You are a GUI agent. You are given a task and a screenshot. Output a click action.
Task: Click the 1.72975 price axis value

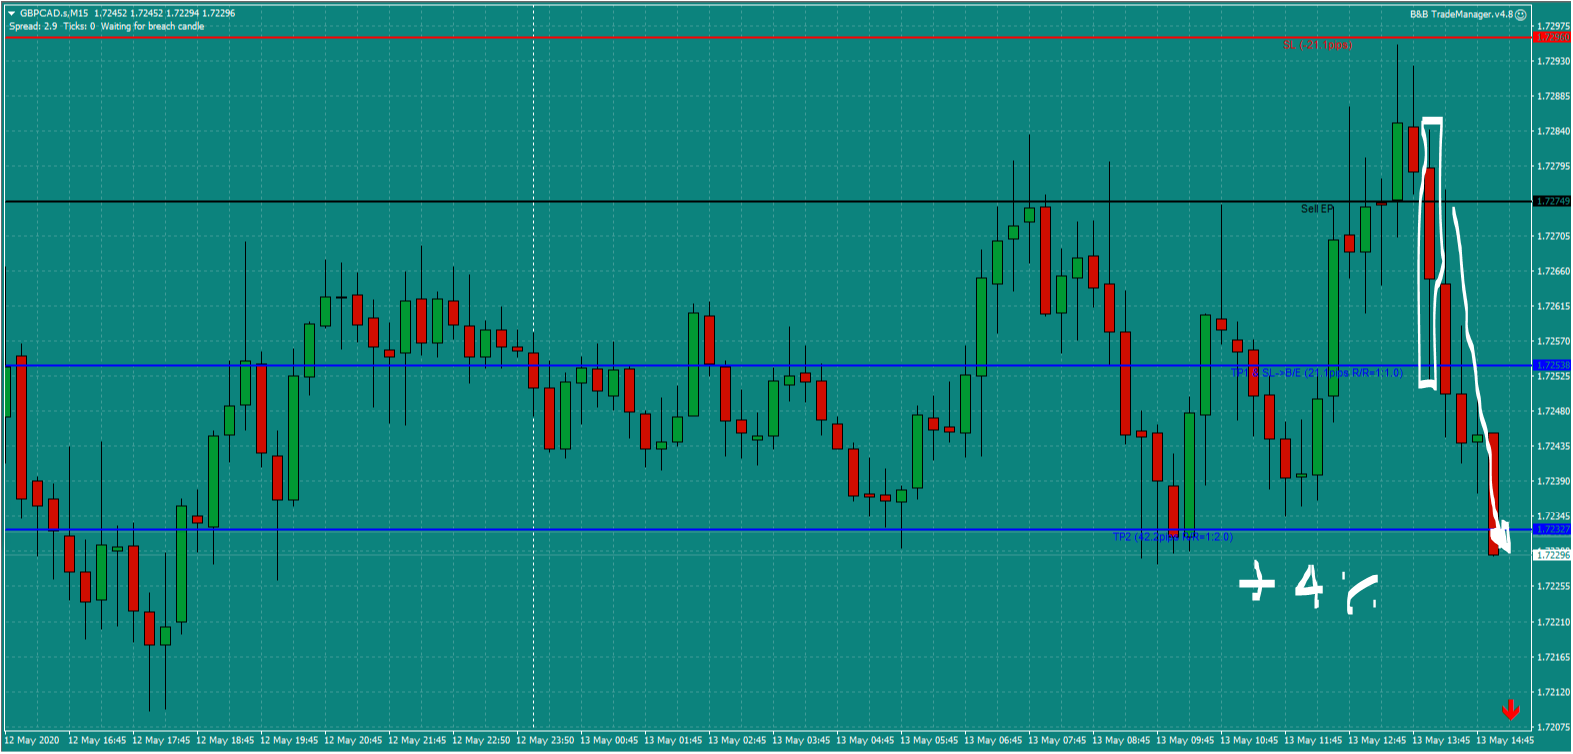pos(1553,26)
